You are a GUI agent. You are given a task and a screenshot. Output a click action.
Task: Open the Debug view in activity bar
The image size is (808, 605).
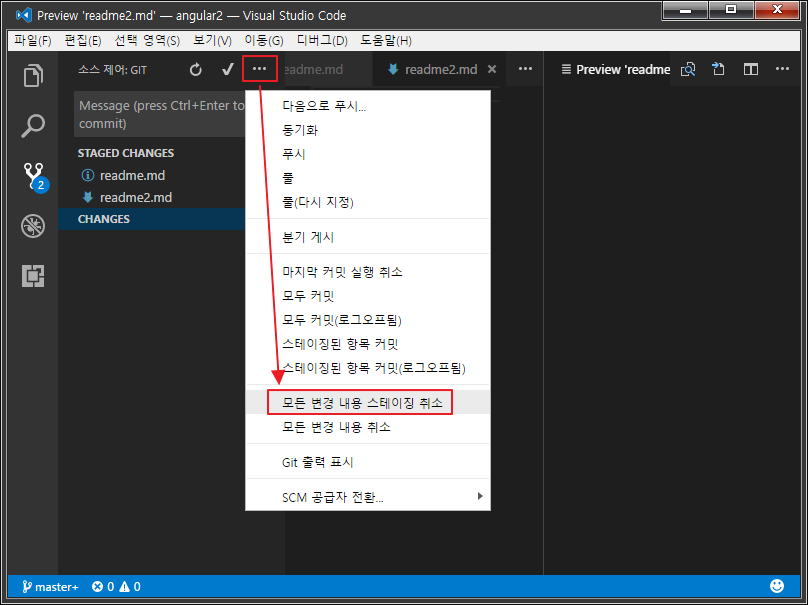(33, 226)
